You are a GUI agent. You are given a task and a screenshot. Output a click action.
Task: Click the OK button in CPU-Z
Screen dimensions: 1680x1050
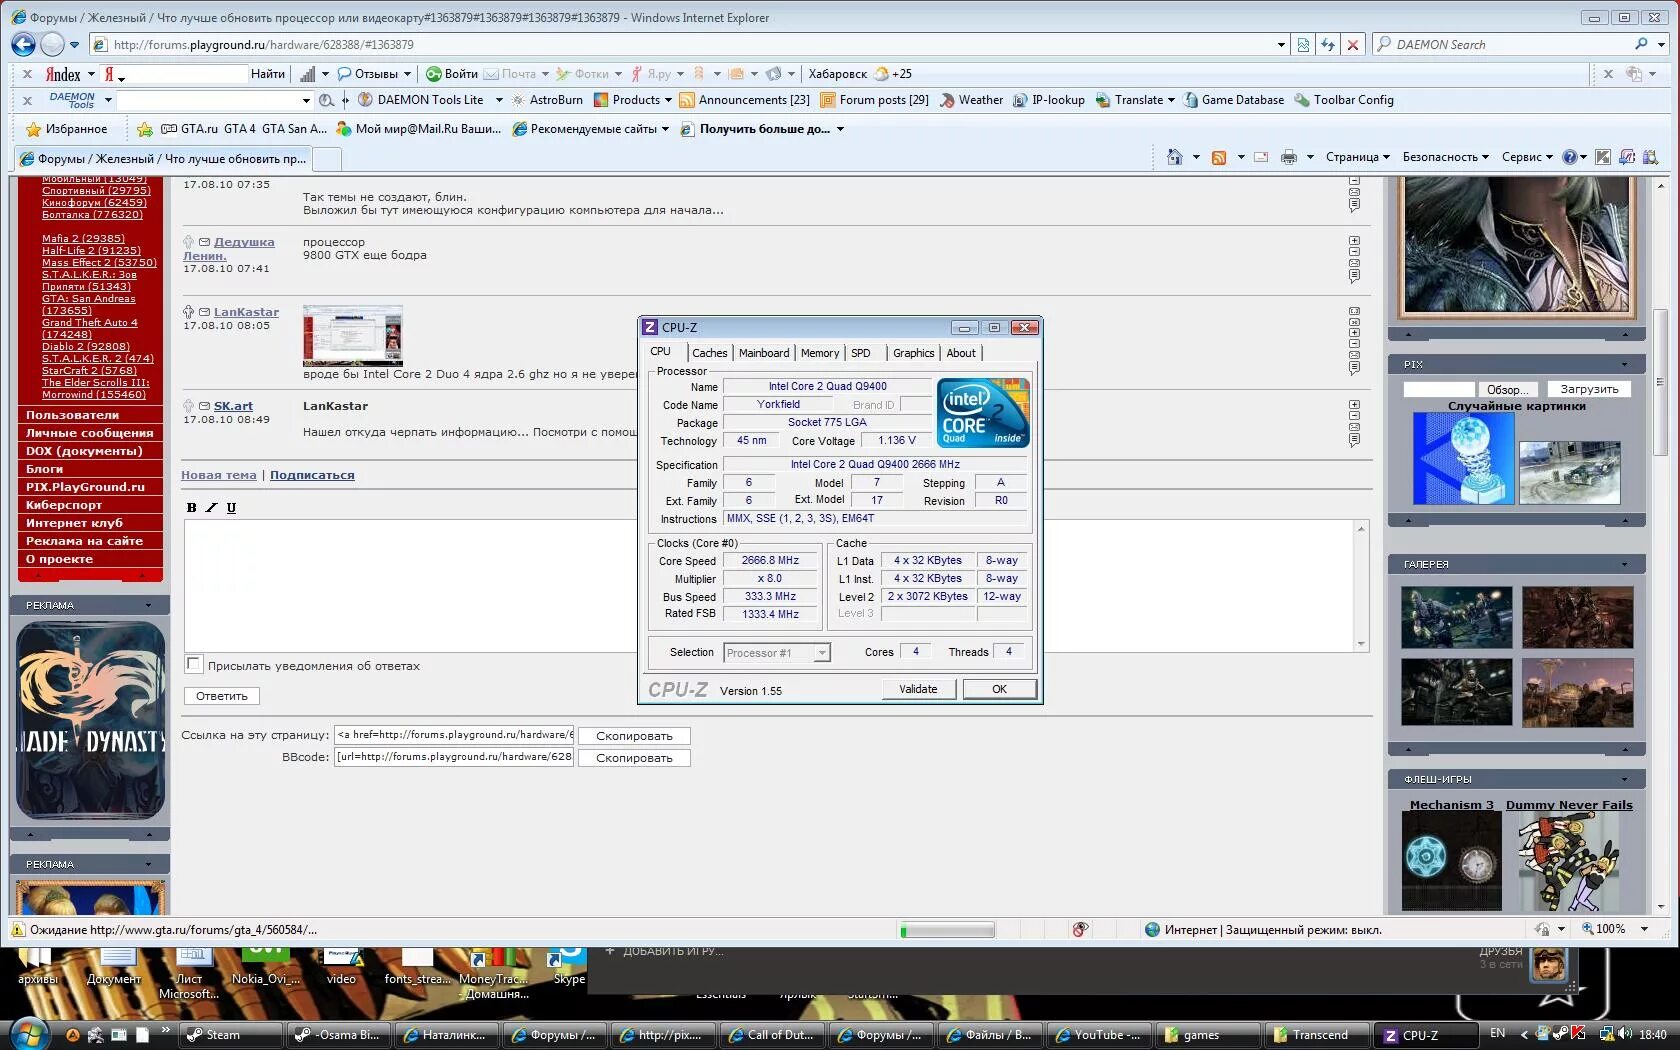(999, 689)
